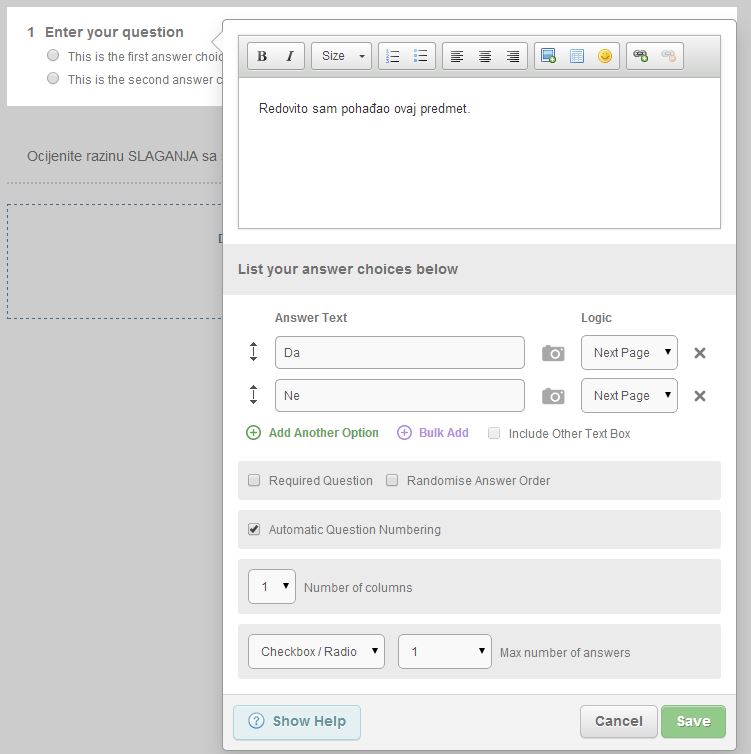The height and width of the screenshot is (754, 751).
Task: Click the Add Another Option link
Action: [x=323, y=433]
